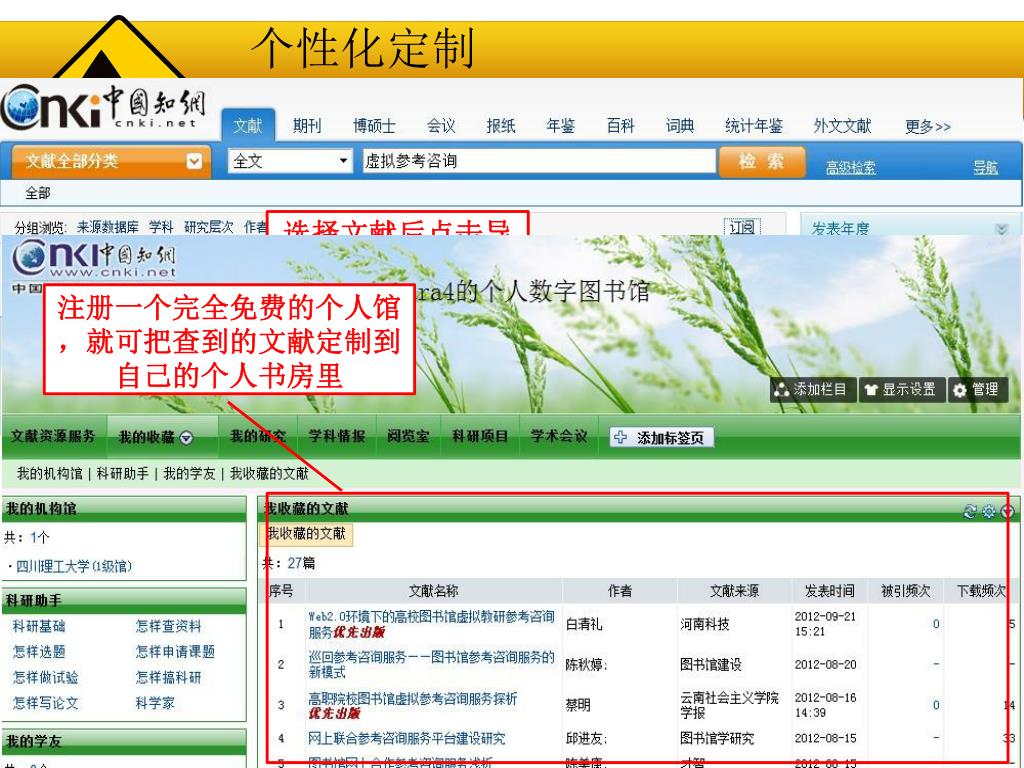
Task: Collapse the 我收藏的文献 panel with arrow icon
Action: click(x=1006, y=510)
